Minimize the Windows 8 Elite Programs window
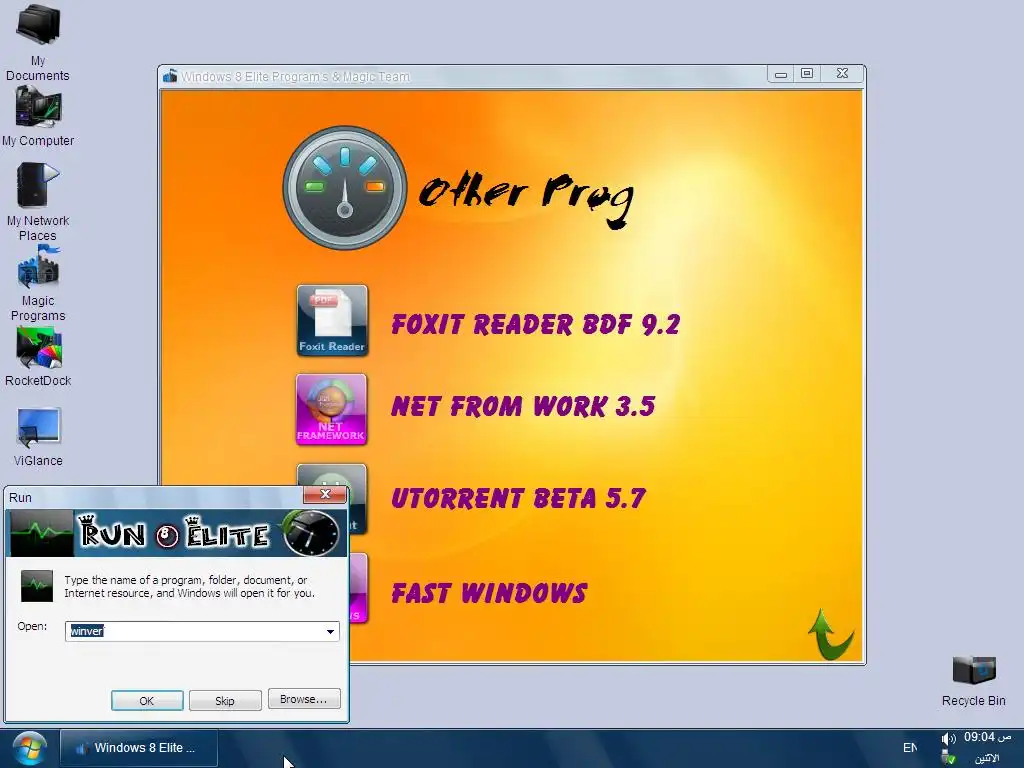Viewport: 1024px width, 768px height. (x=780, y=74)
